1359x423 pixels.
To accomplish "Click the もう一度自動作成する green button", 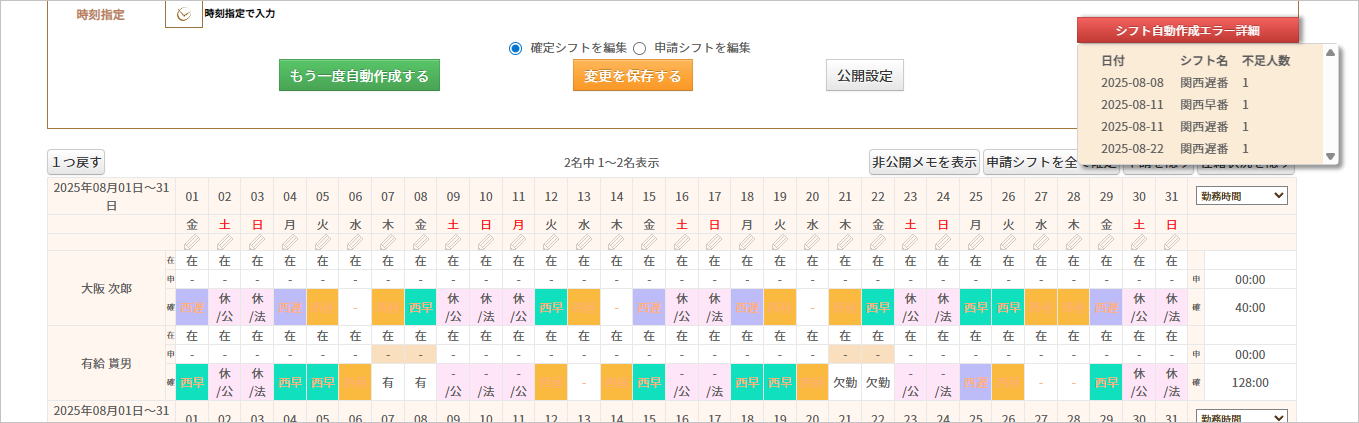I will pos(359,75).
